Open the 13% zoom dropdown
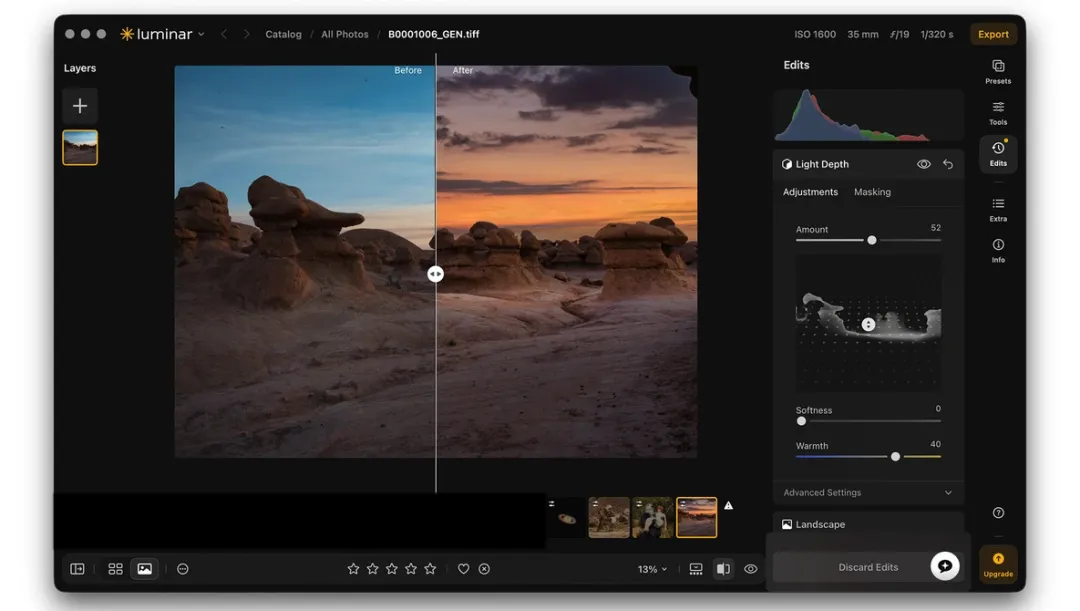Viewport: 1080px width, 611px height. [652, 569]
